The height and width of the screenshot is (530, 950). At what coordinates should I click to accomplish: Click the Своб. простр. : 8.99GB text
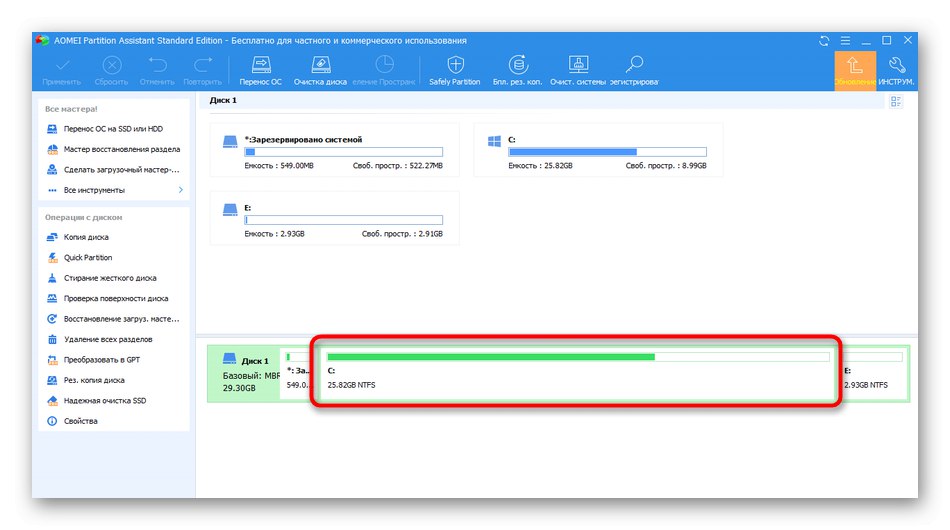[666, 165]
